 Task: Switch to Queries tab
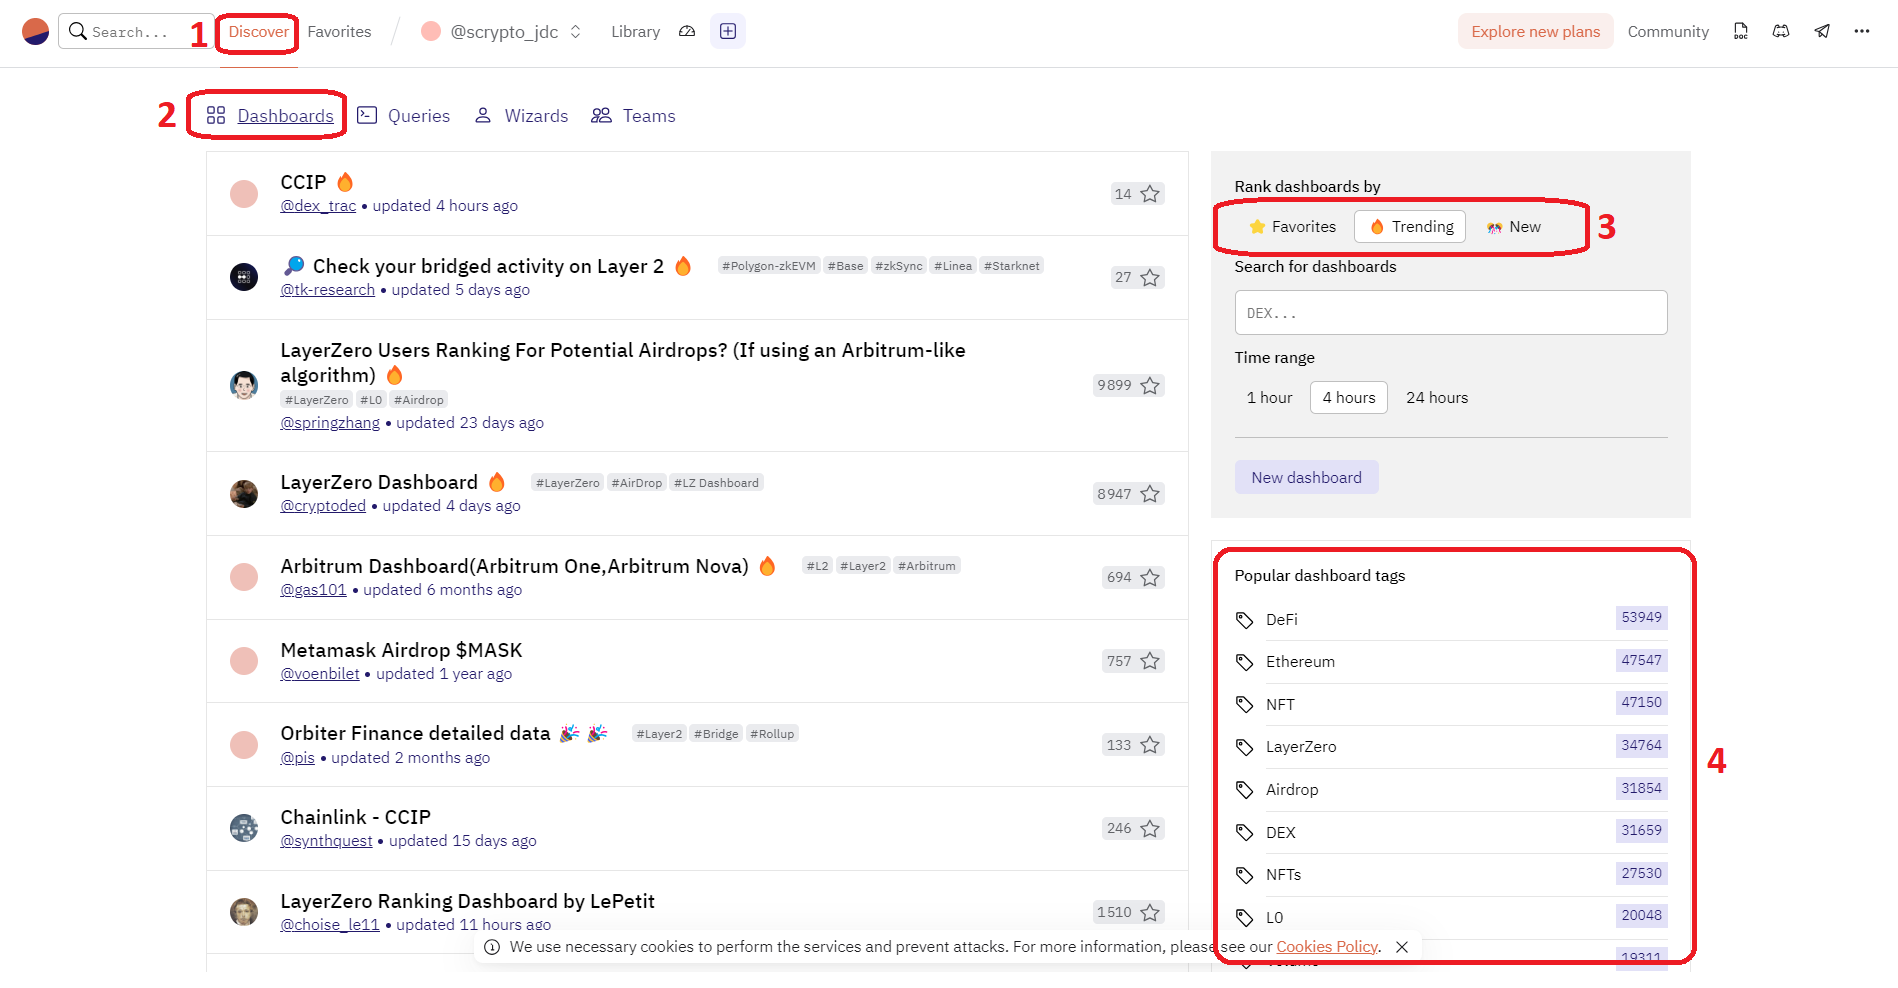pyautogui.click(x=404, y=116)
